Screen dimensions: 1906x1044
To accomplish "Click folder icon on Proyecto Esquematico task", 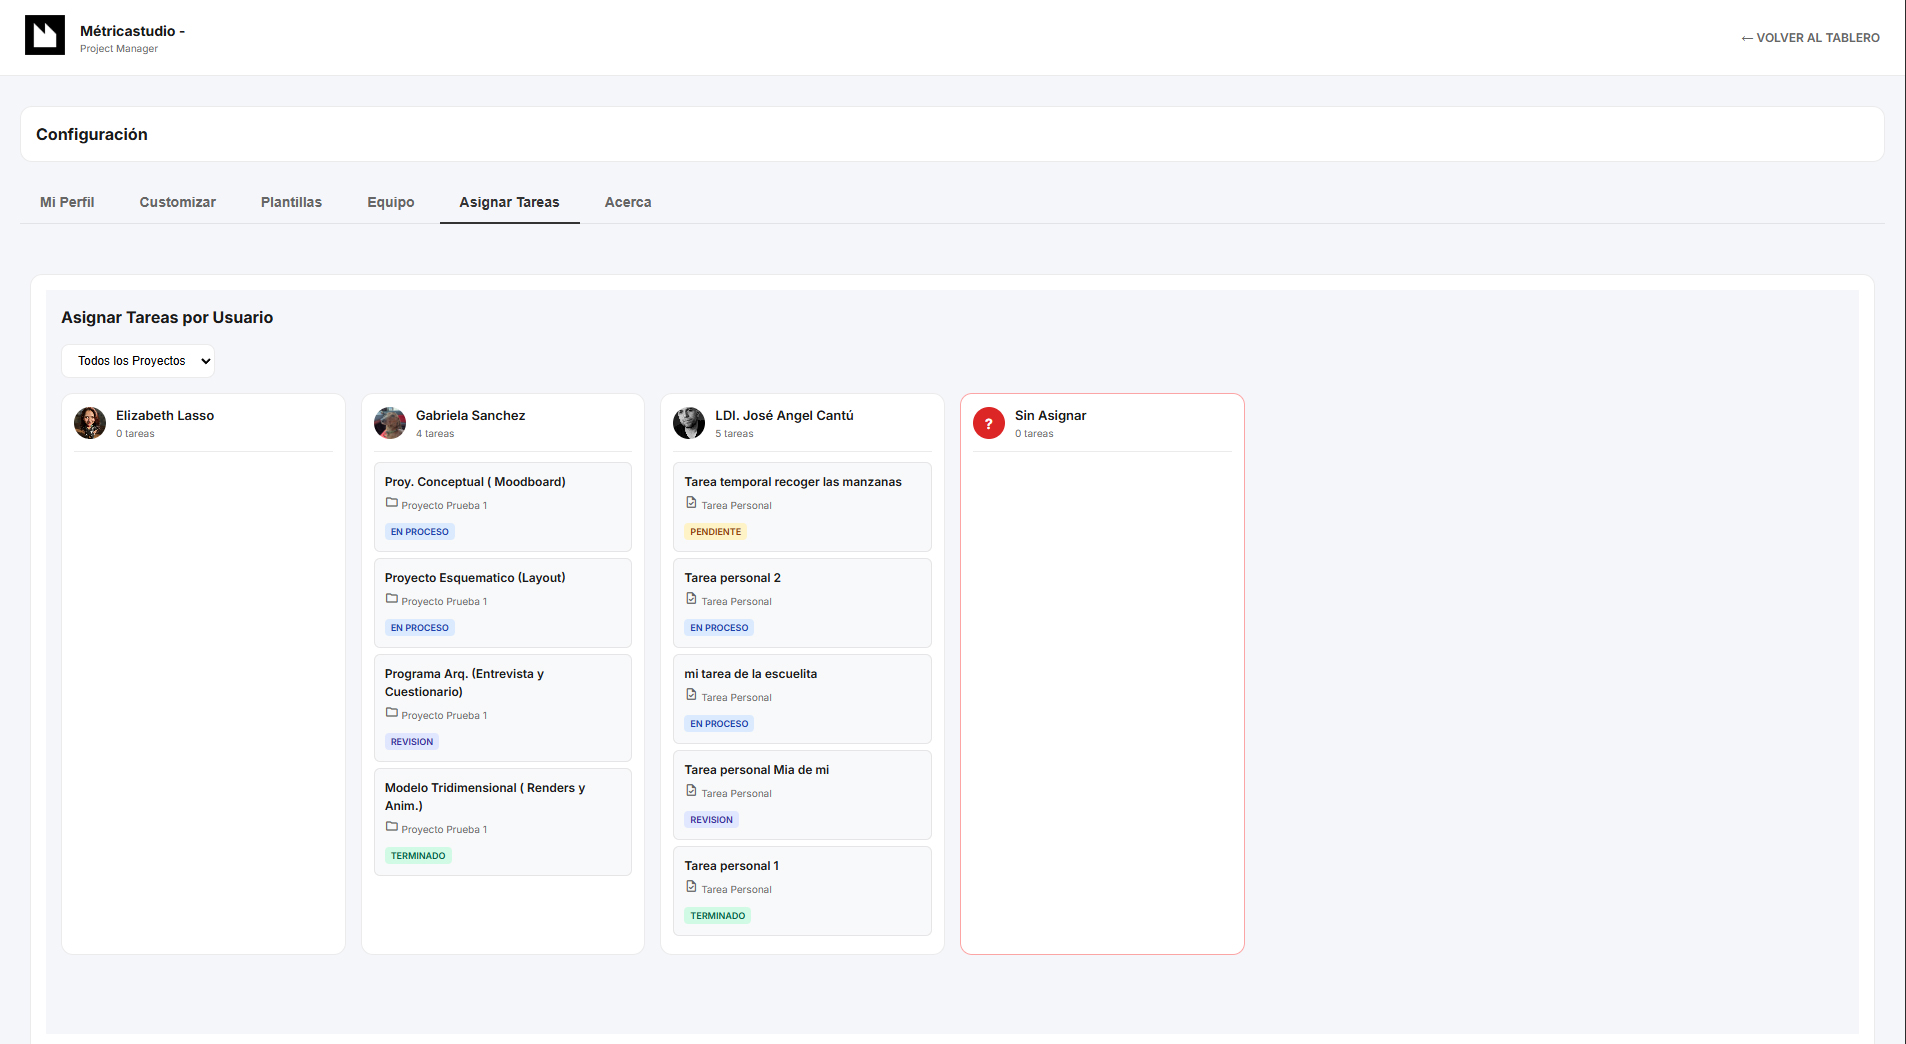I will point(392,599).
